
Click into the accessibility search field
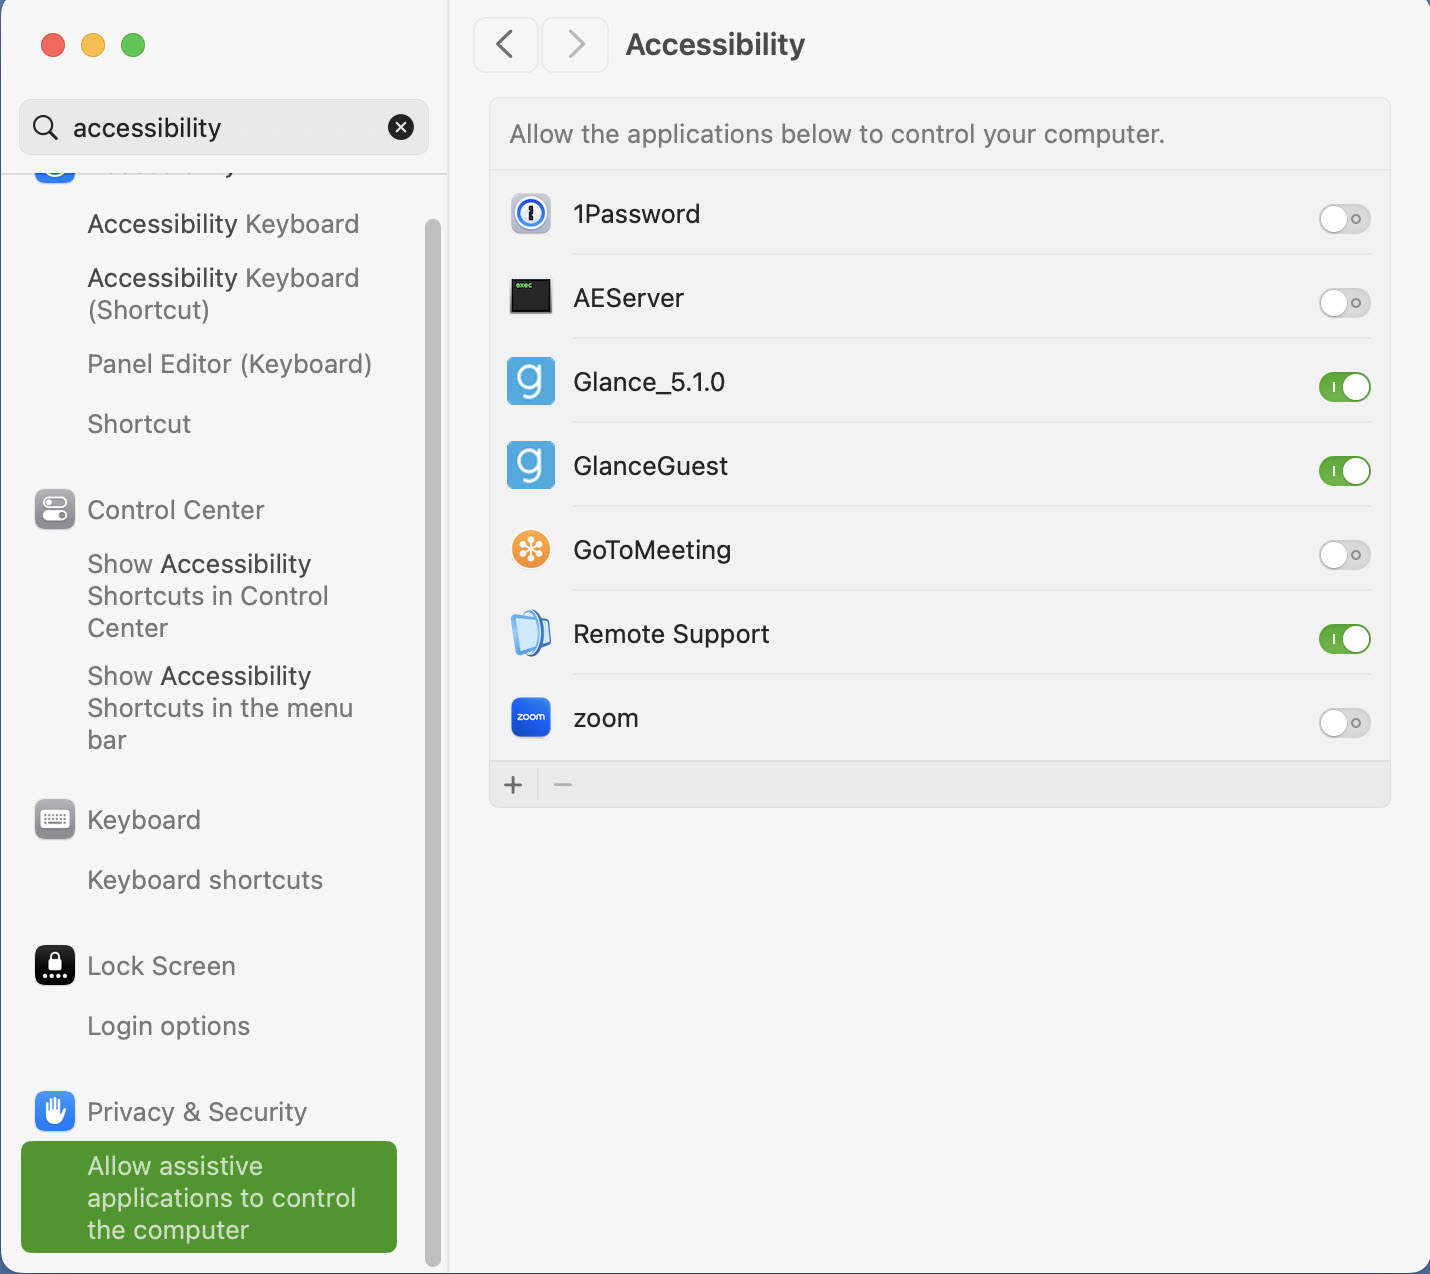coord(220,128)
